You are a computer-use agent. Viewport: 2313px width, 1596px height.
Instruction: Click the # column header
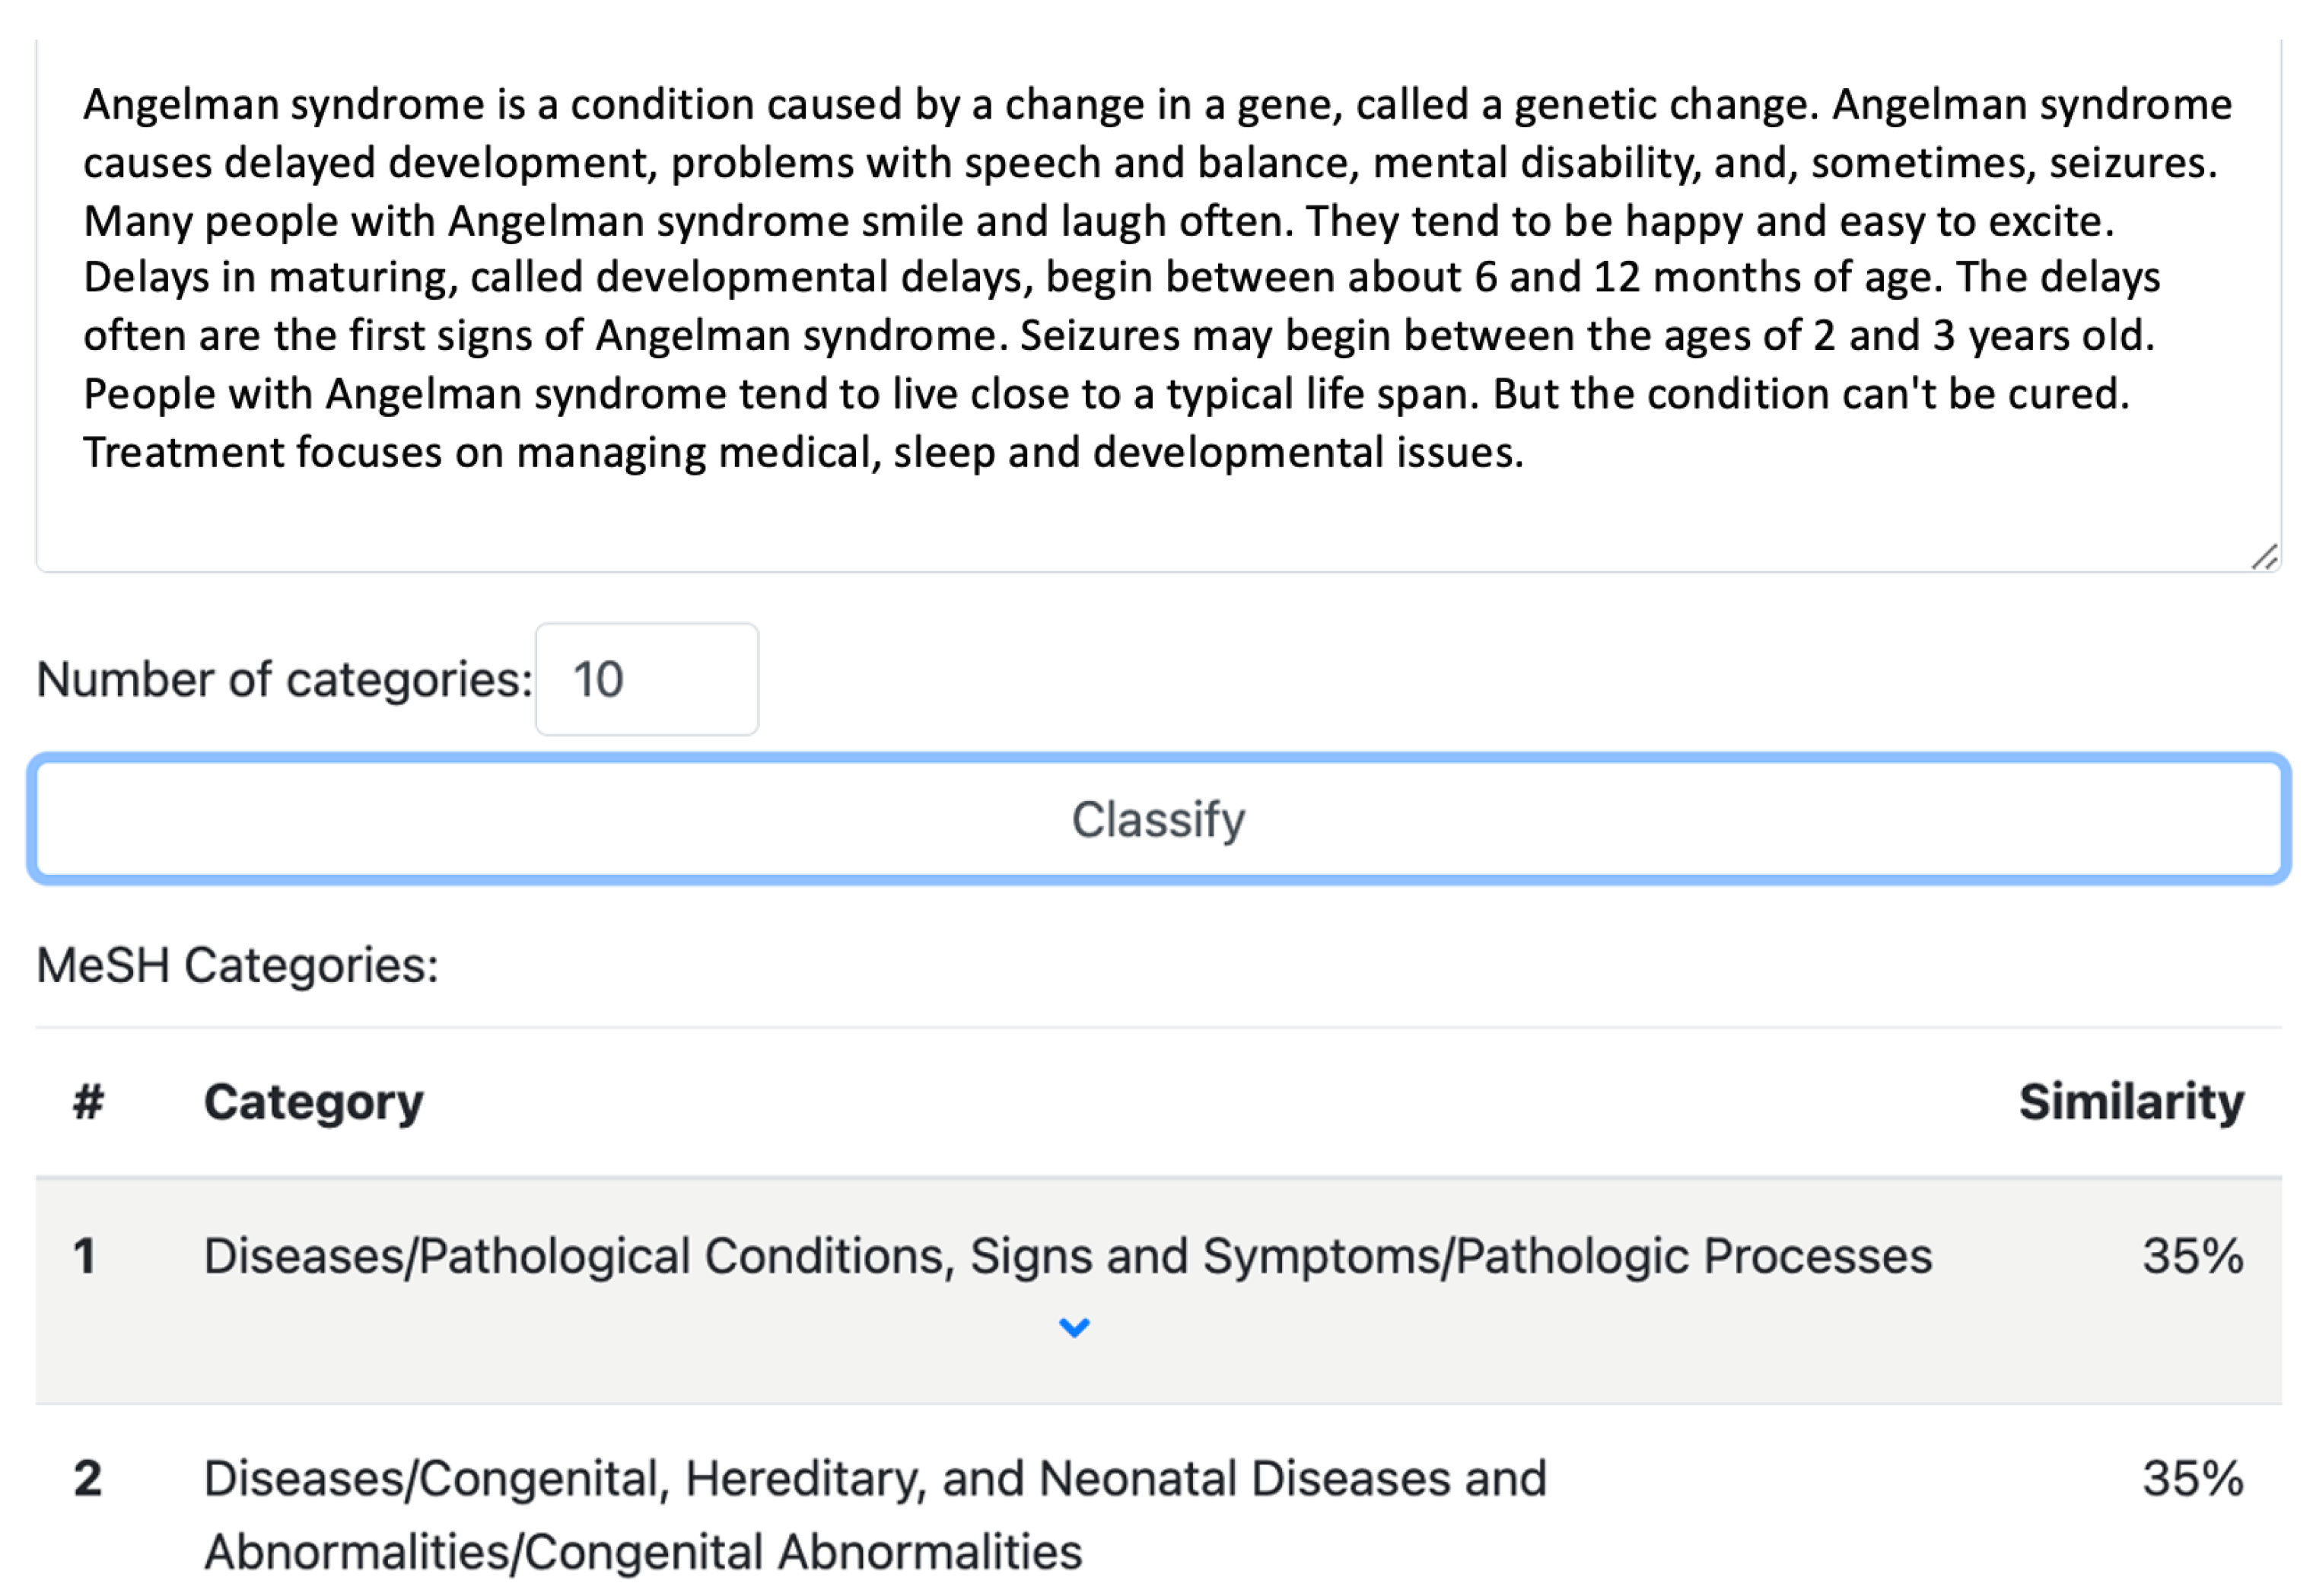coord(88,1102)
